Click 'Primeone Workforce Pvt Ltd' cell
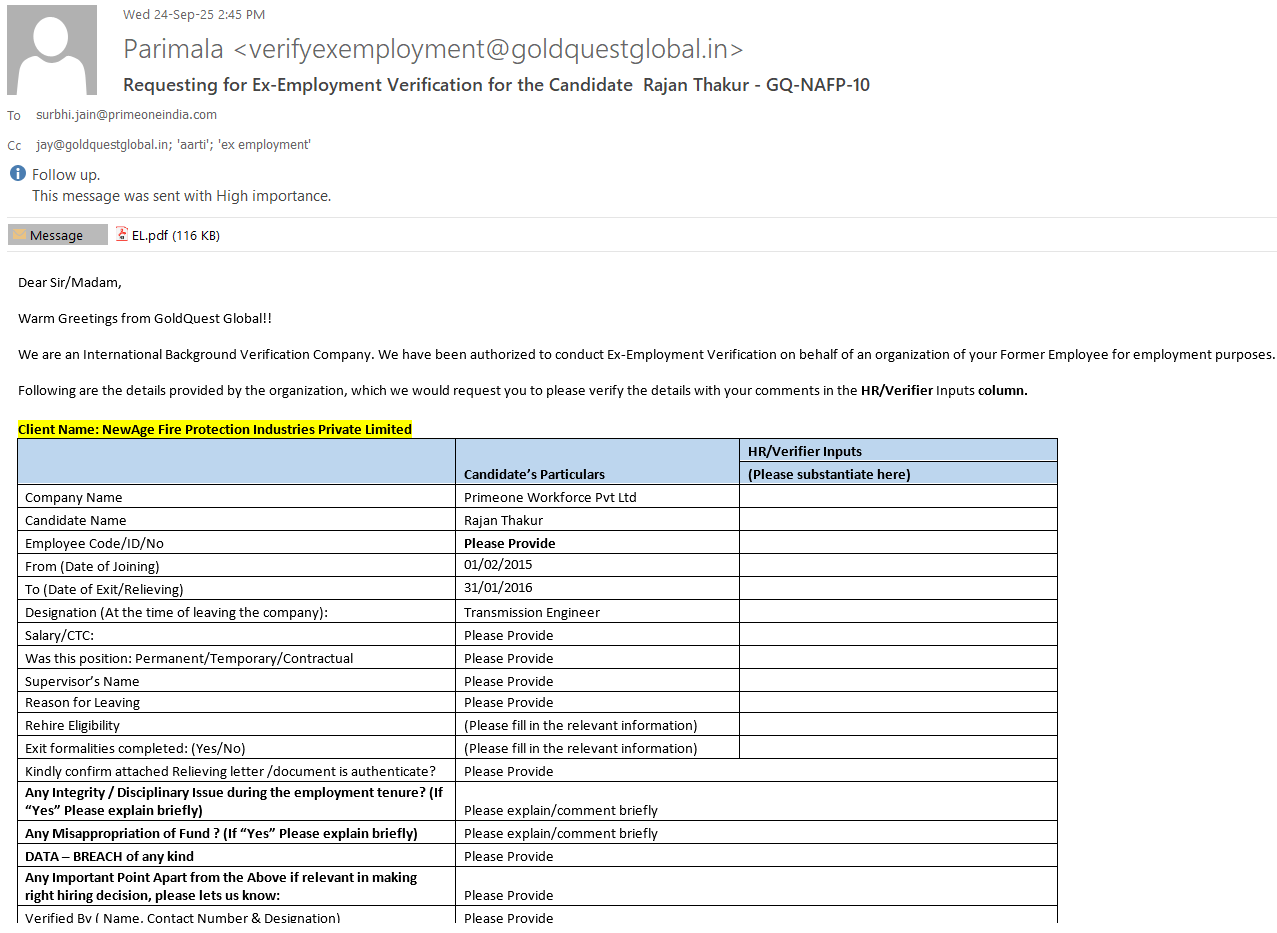This screenshot has height=933, width=1277. point(550,497)
